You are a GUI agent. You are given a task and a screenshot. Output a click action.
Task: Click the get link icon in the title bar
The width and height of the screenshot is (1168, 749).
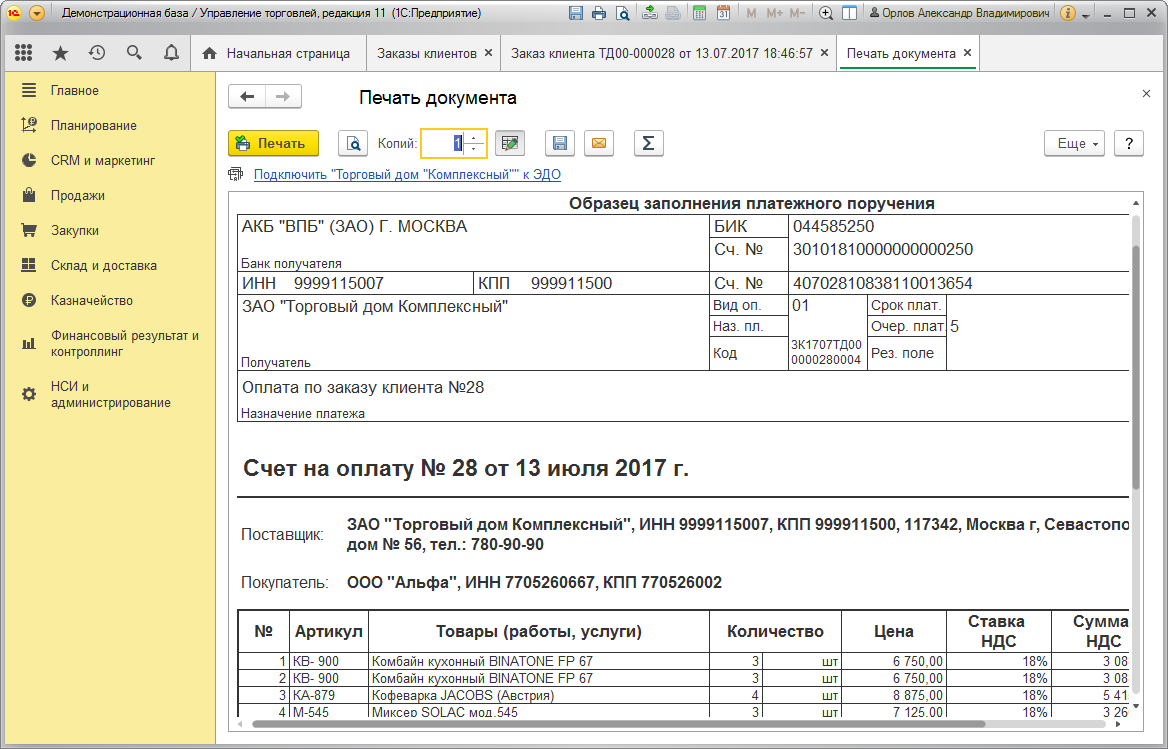[650, 13]
